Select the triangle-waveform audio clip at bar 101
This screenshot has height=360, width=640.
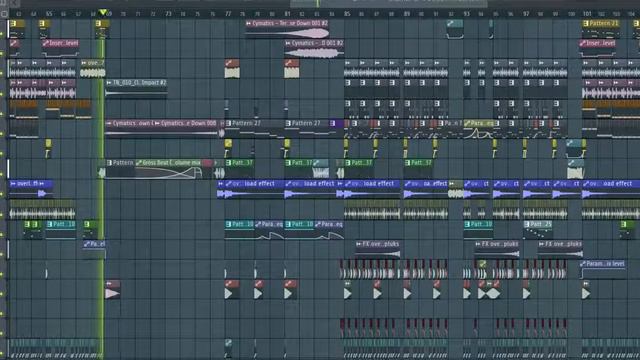point(586,289)
